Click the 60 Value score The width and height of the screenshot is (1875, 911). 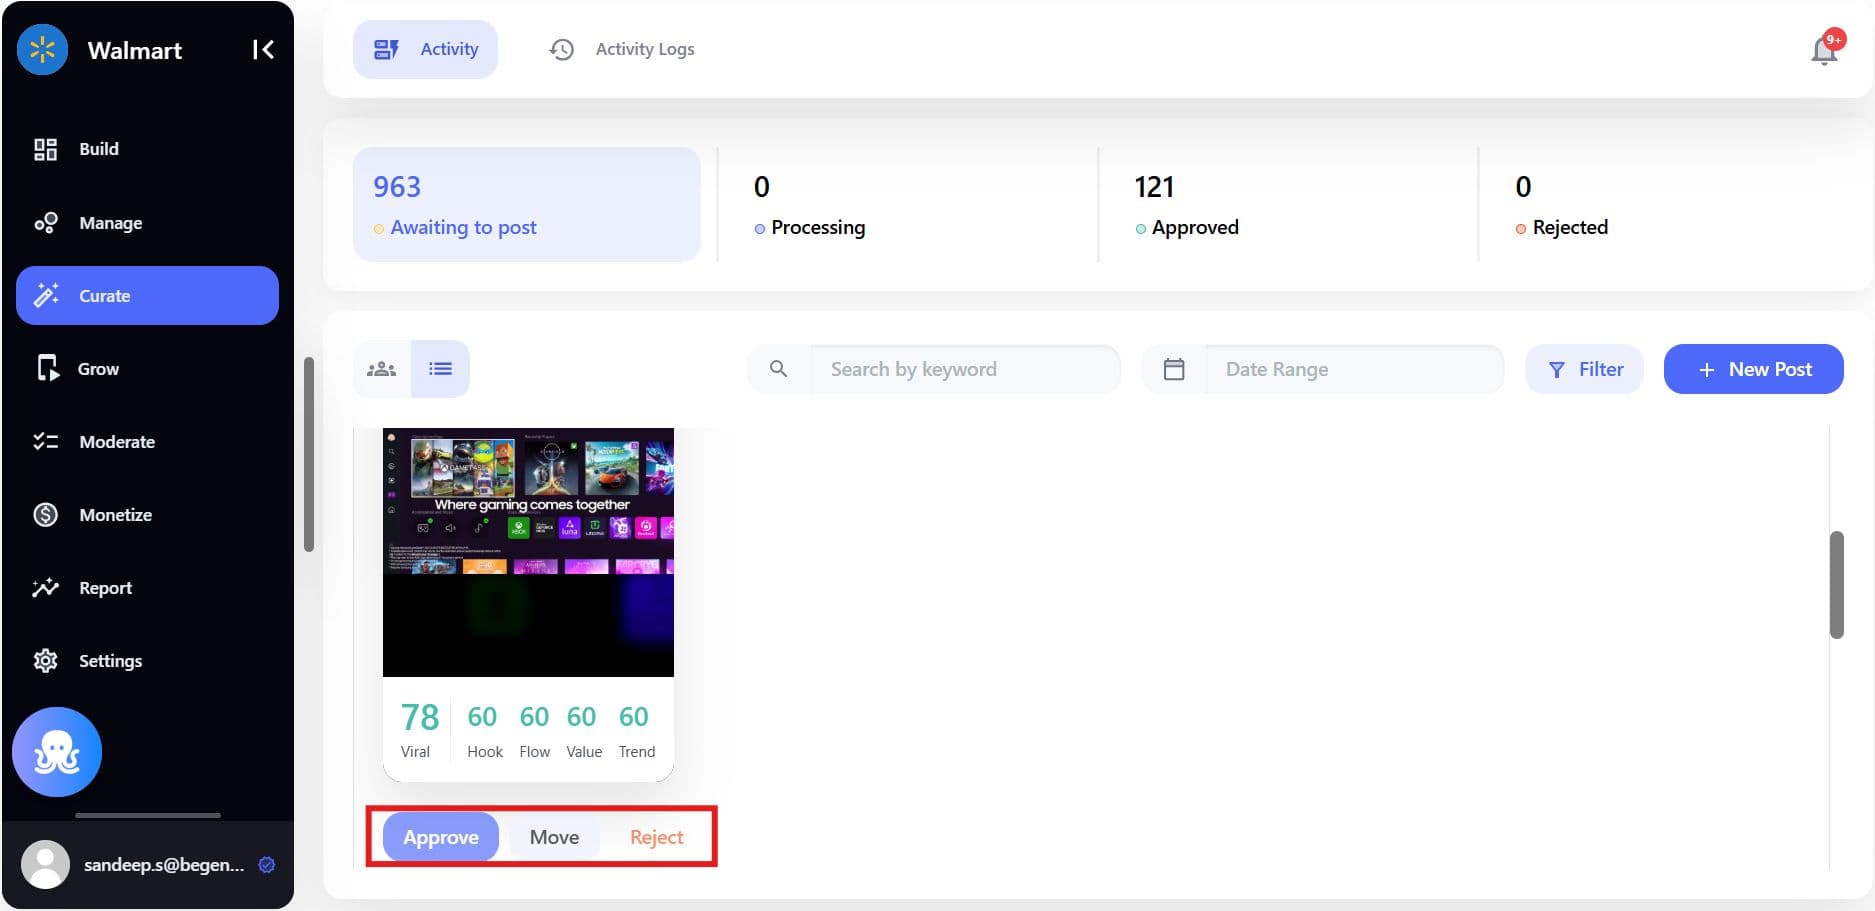(x=583, y=730)
